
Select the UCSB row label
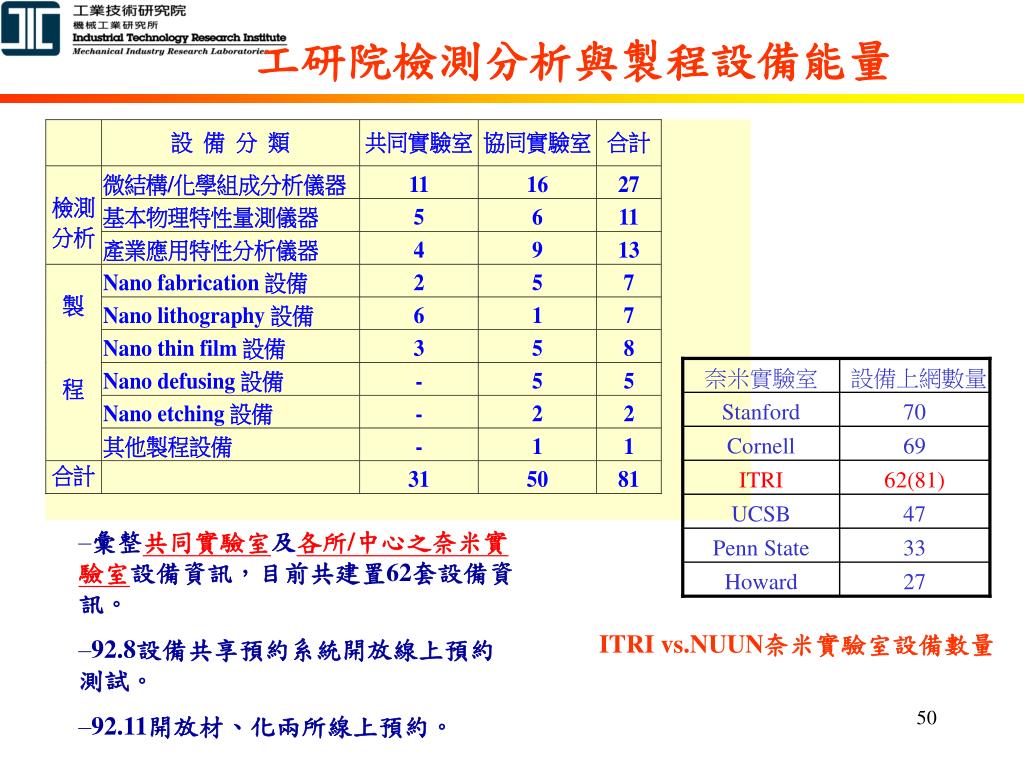click(761, 514)
